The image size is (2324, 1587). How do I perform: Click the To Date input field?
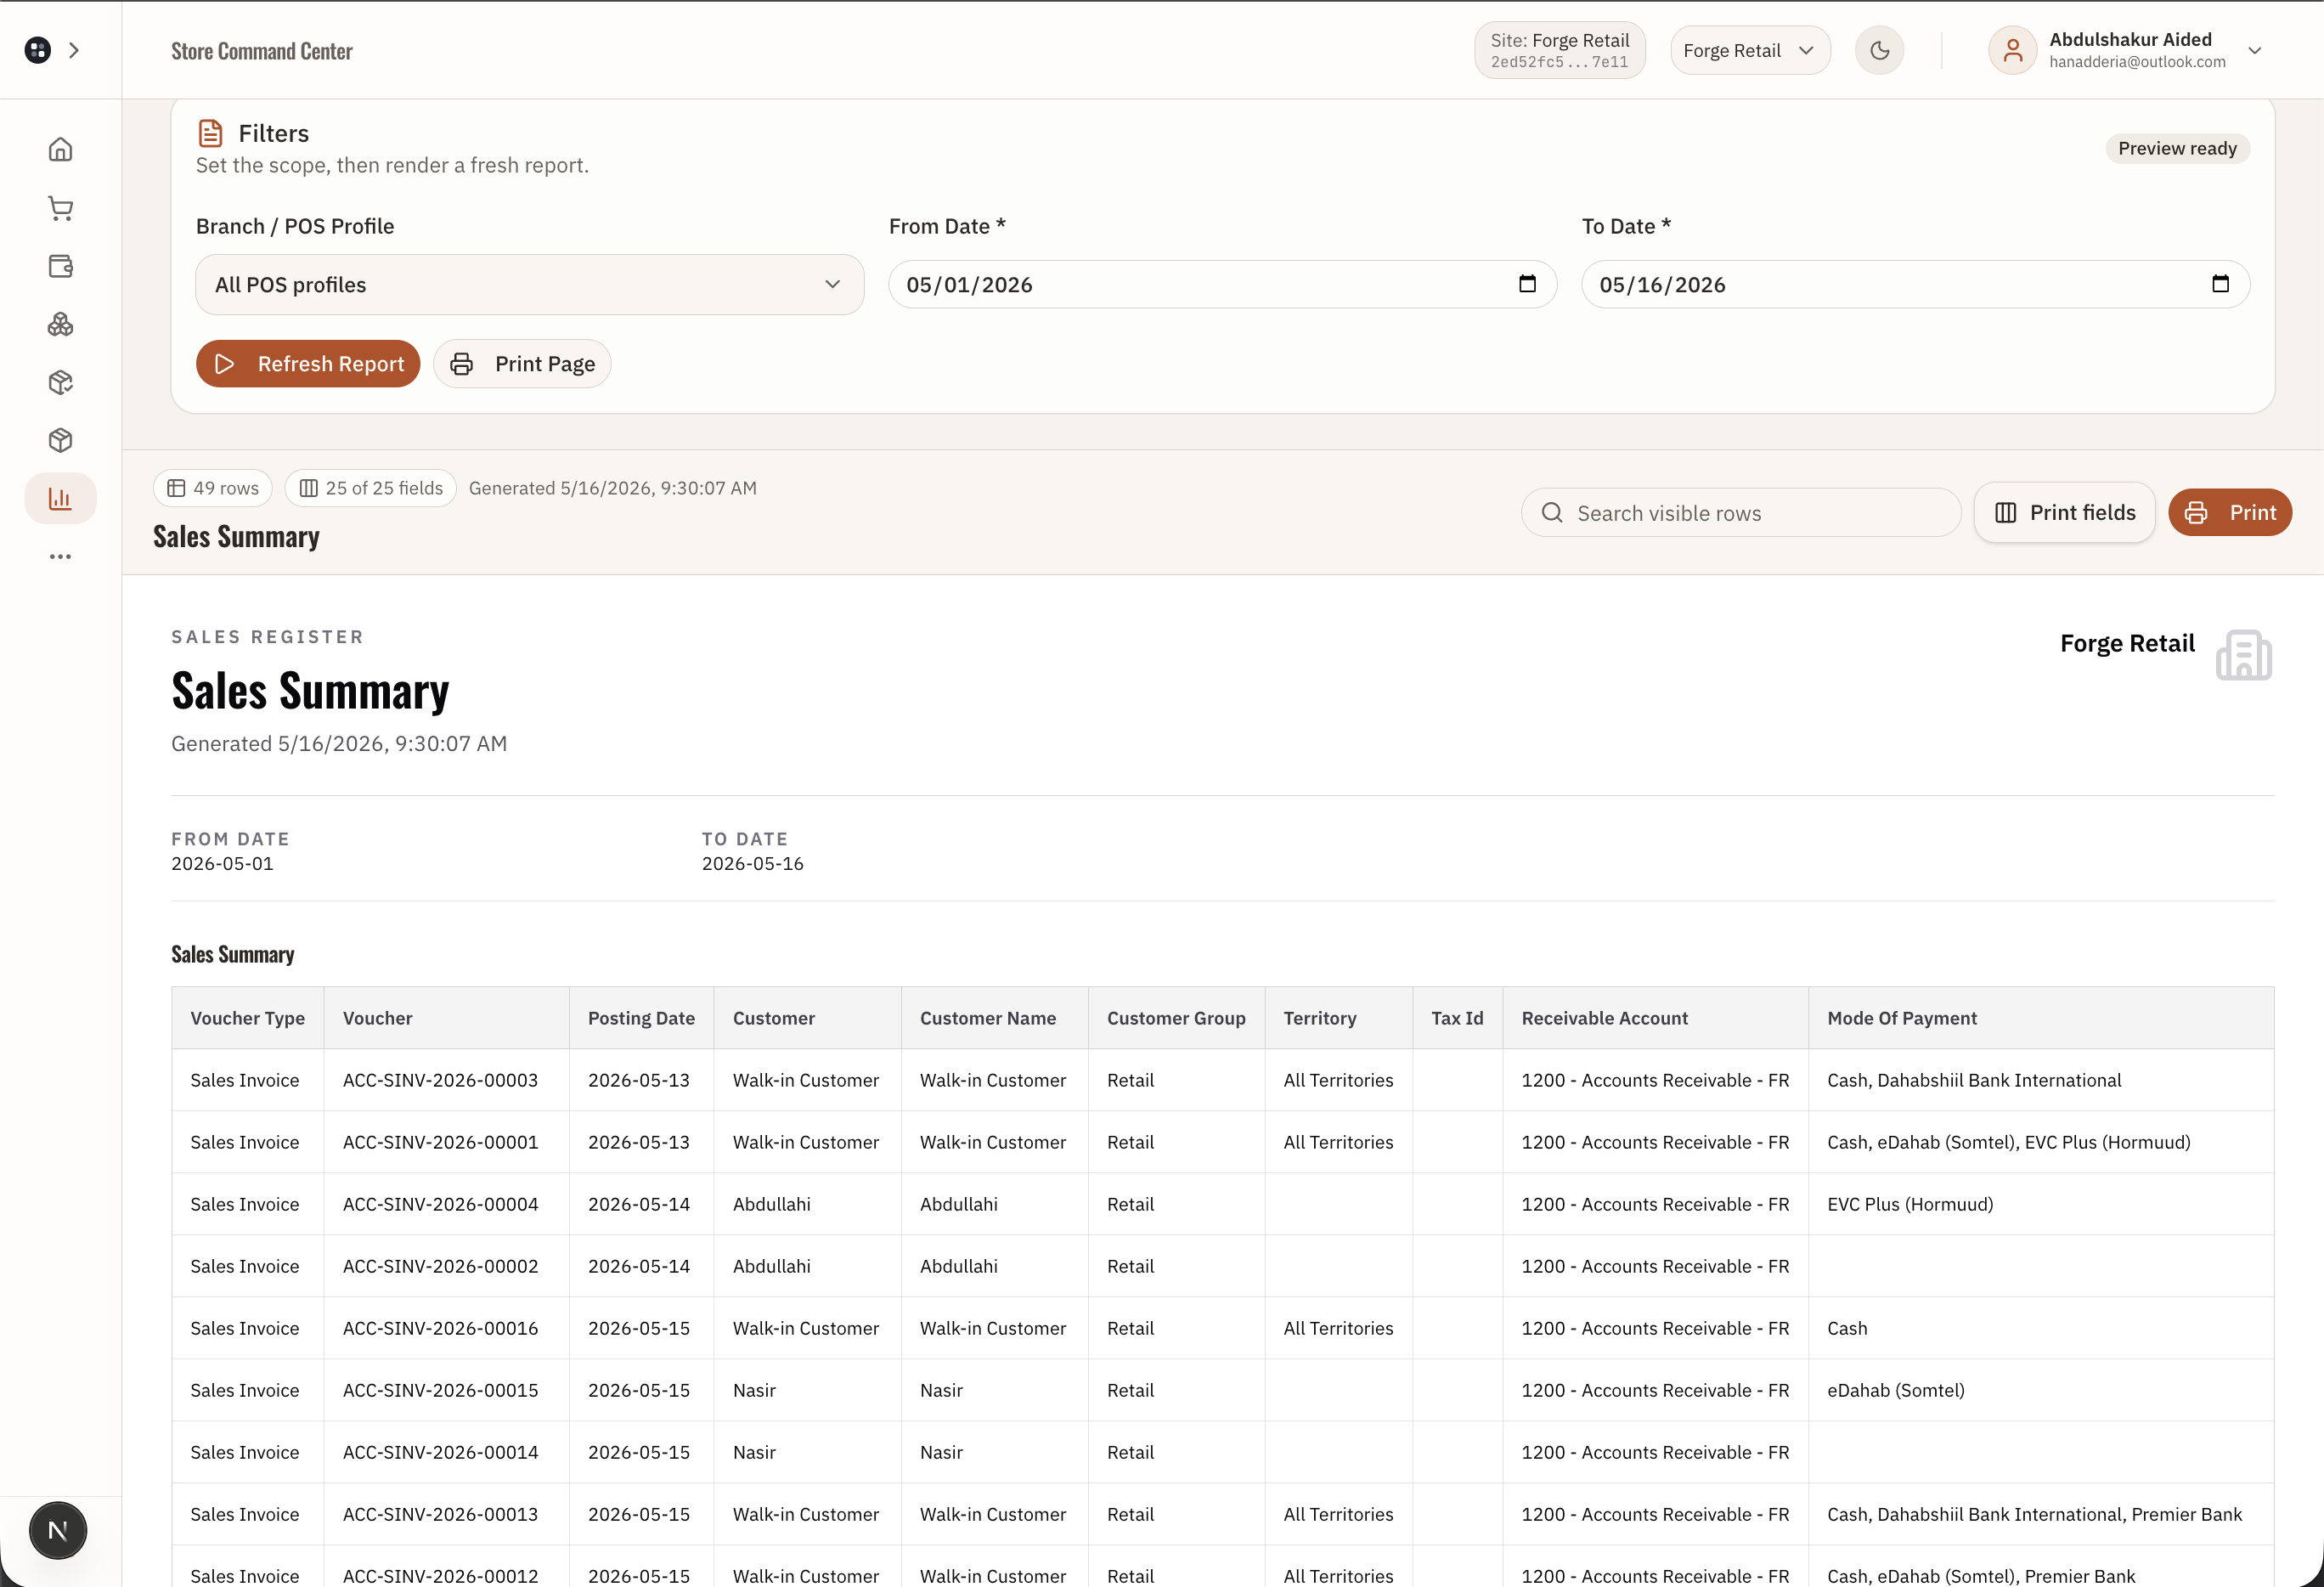[1915, 285]
